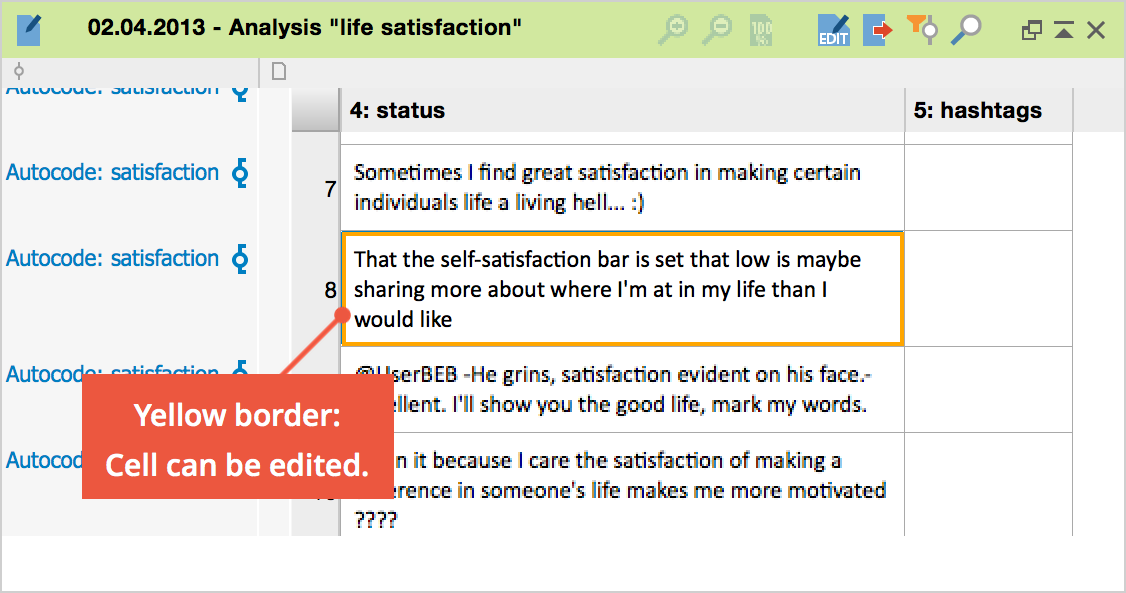Click the zoom out magnifier icon
1126x593 pixels.
click(716, 30)
